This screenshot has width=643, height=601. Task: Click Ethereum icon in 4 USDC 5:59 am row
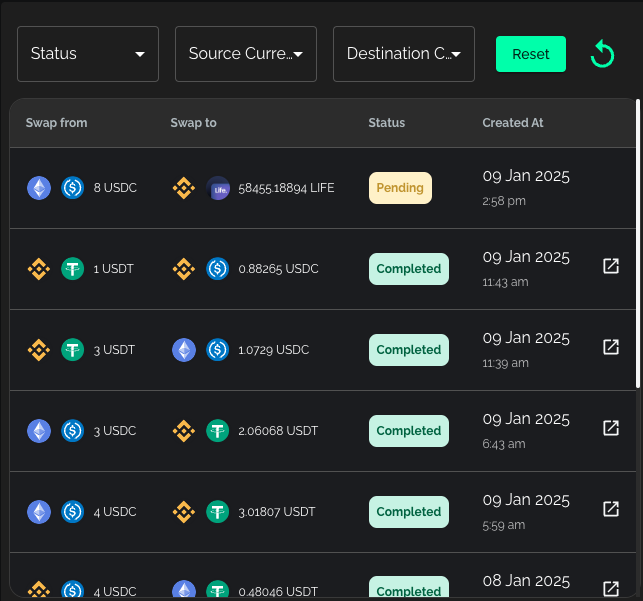39,512
